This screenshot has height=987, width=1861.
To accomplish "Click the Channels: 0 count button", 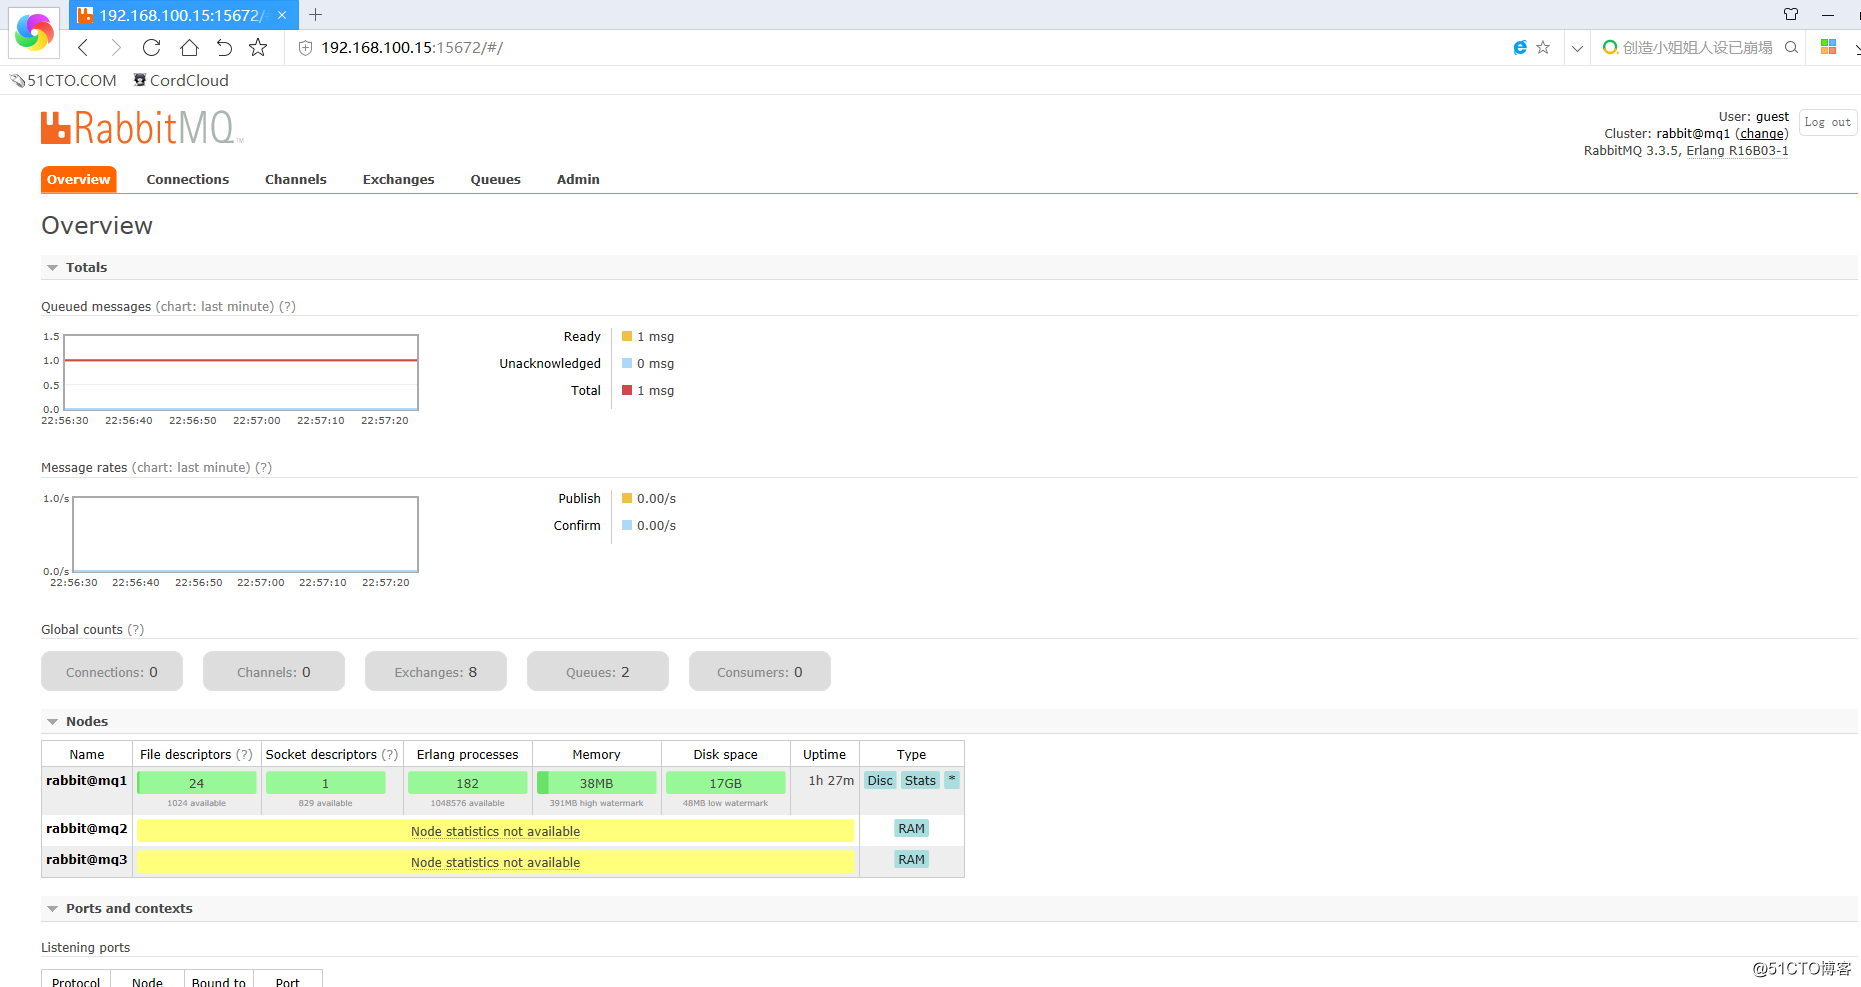I will point(274,671).
